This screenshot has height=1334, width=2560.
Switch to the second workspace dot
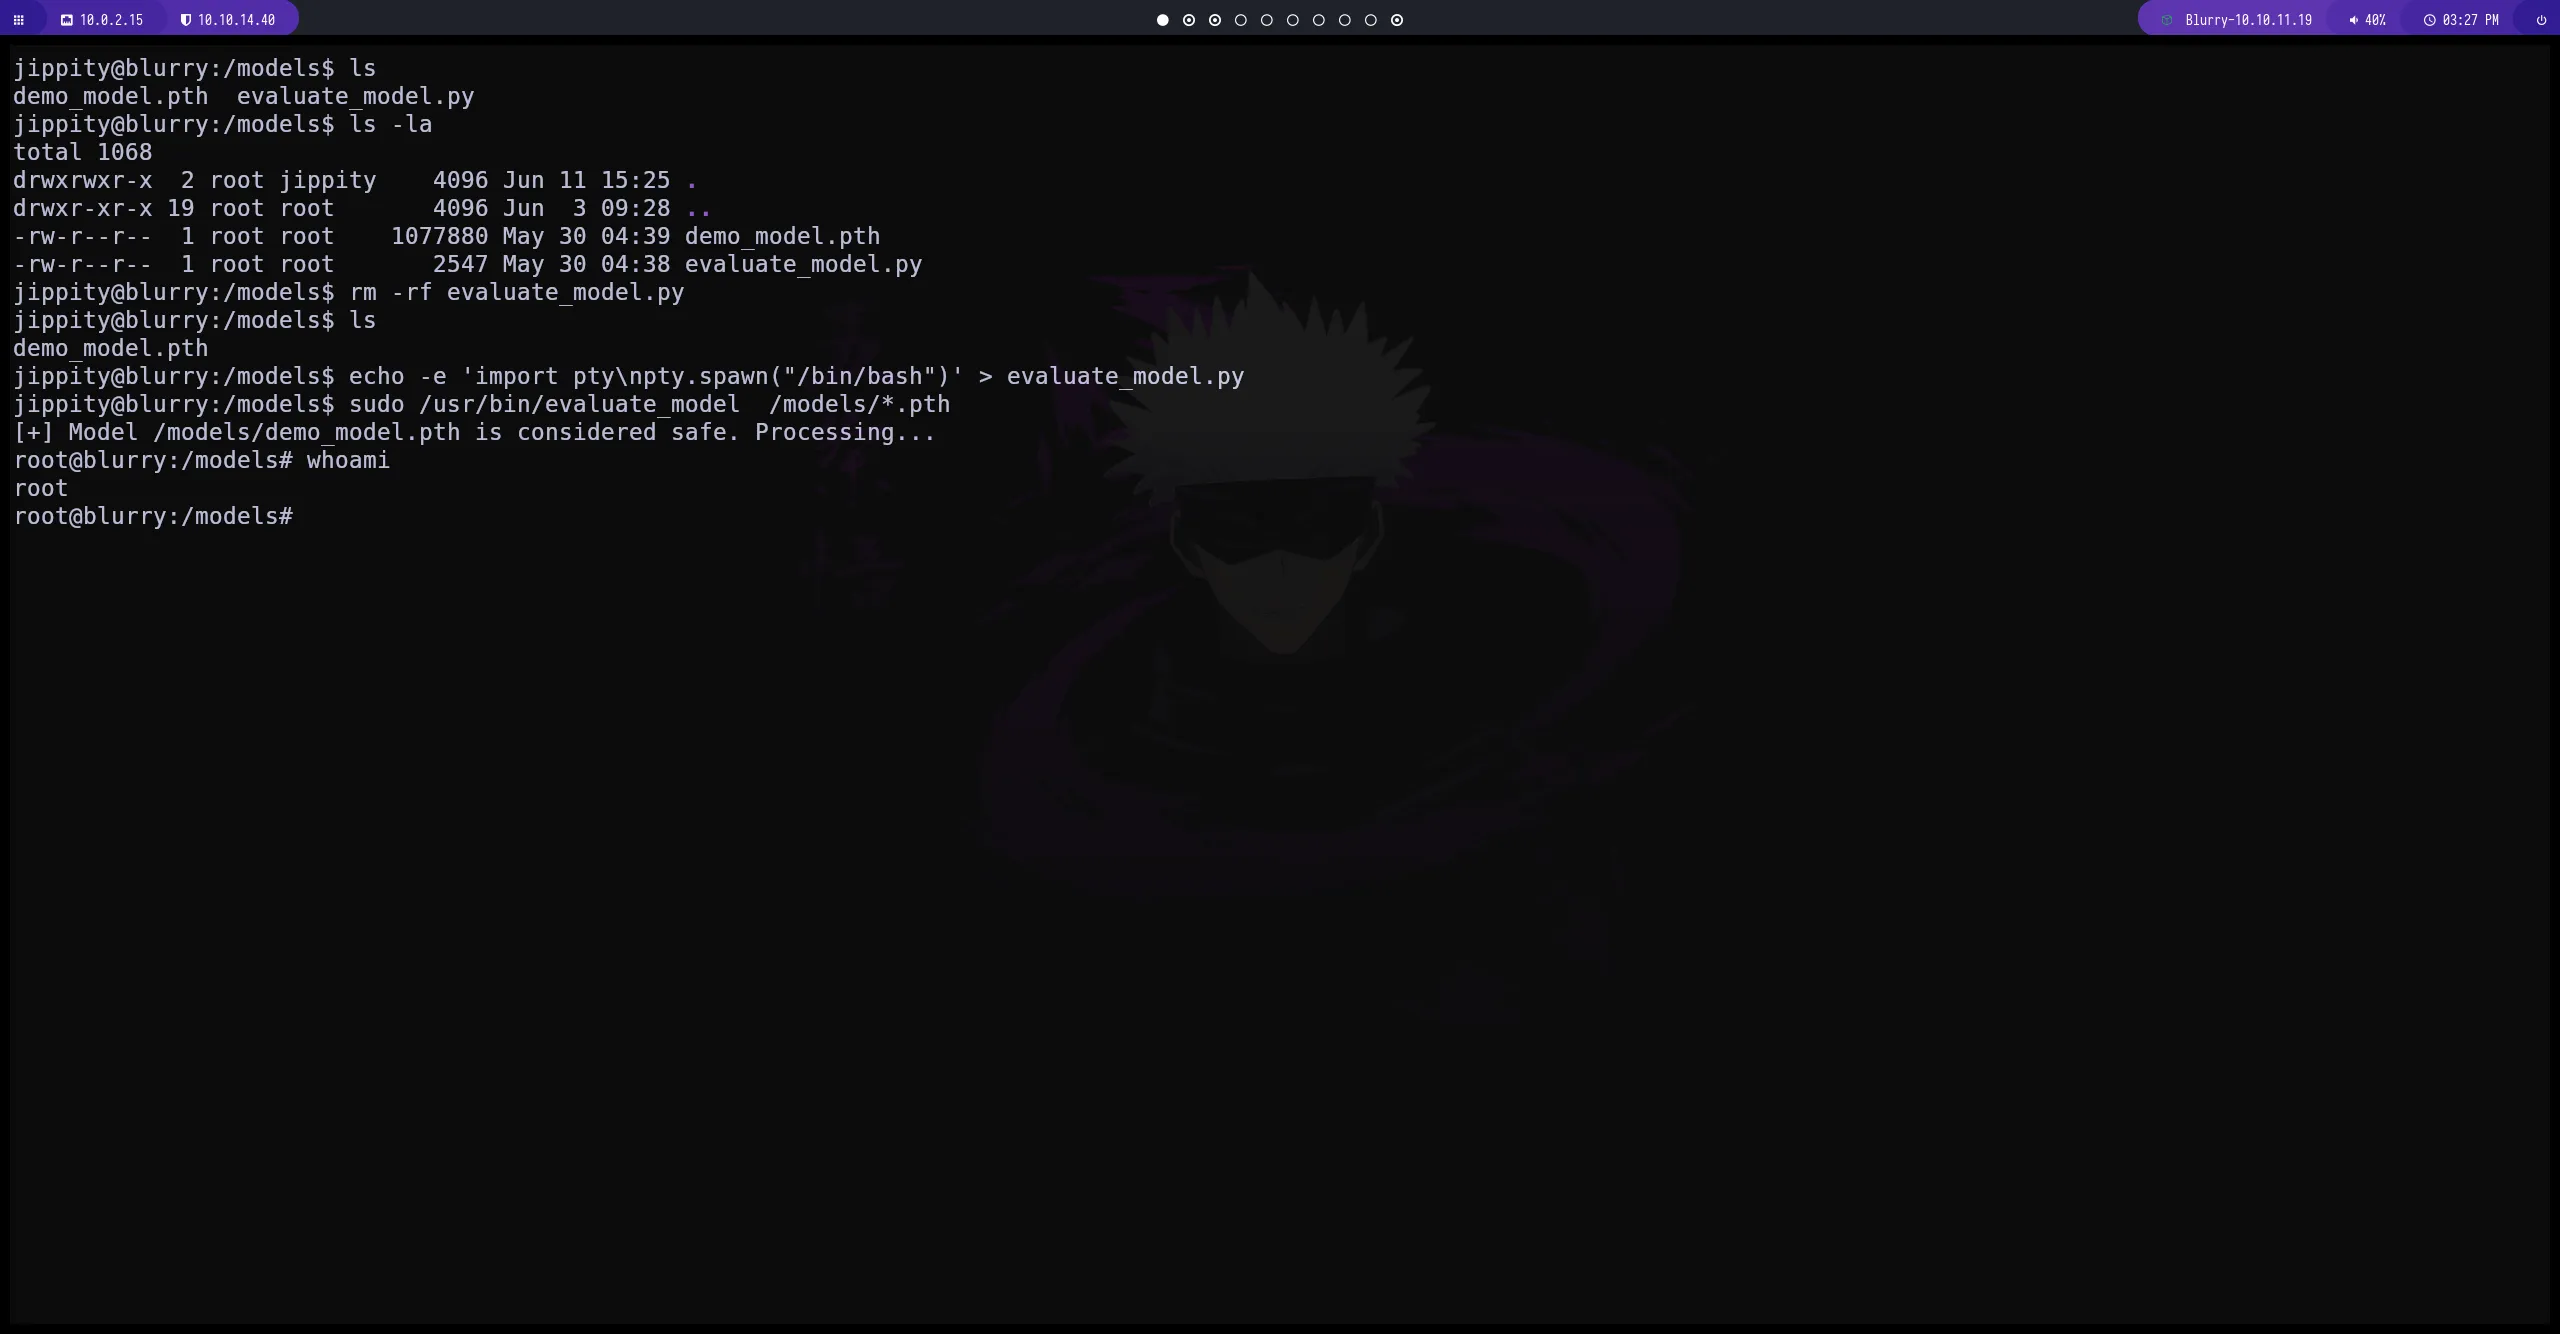1188,20
